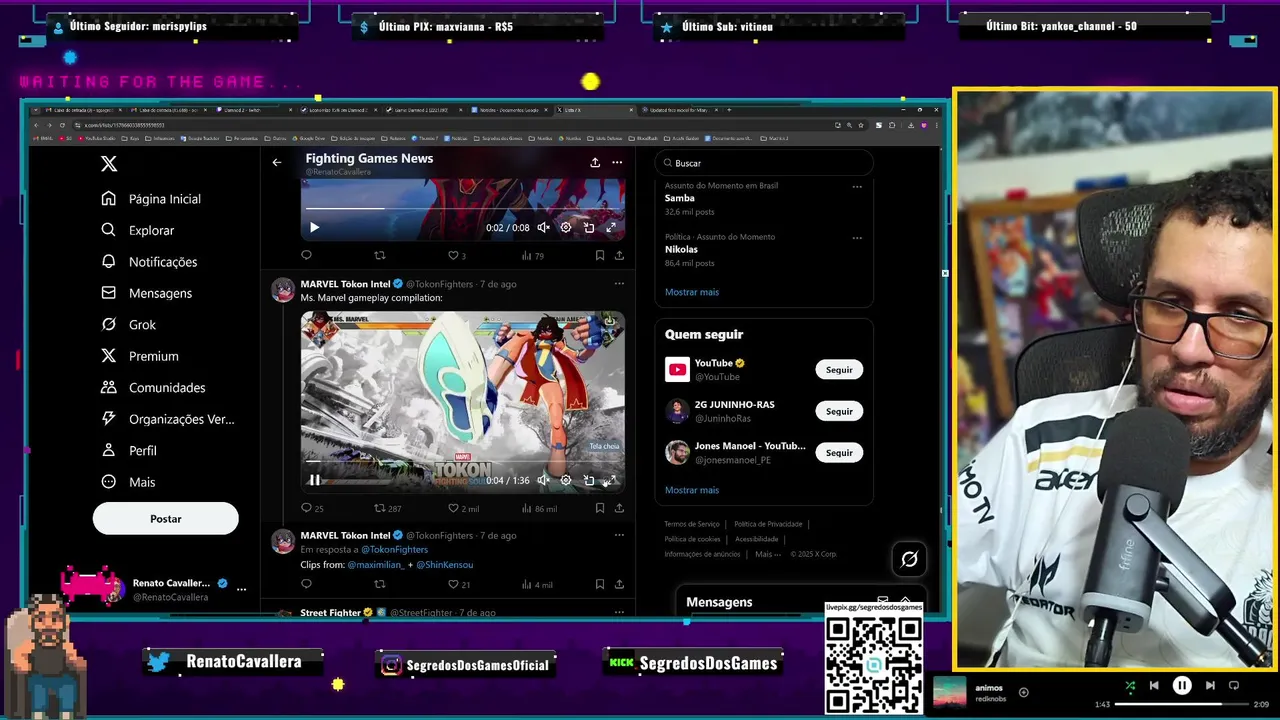1280x720 pixels.
Task: Toggle picture-in-picture on the 0:08 video
Action: [589, 227]
